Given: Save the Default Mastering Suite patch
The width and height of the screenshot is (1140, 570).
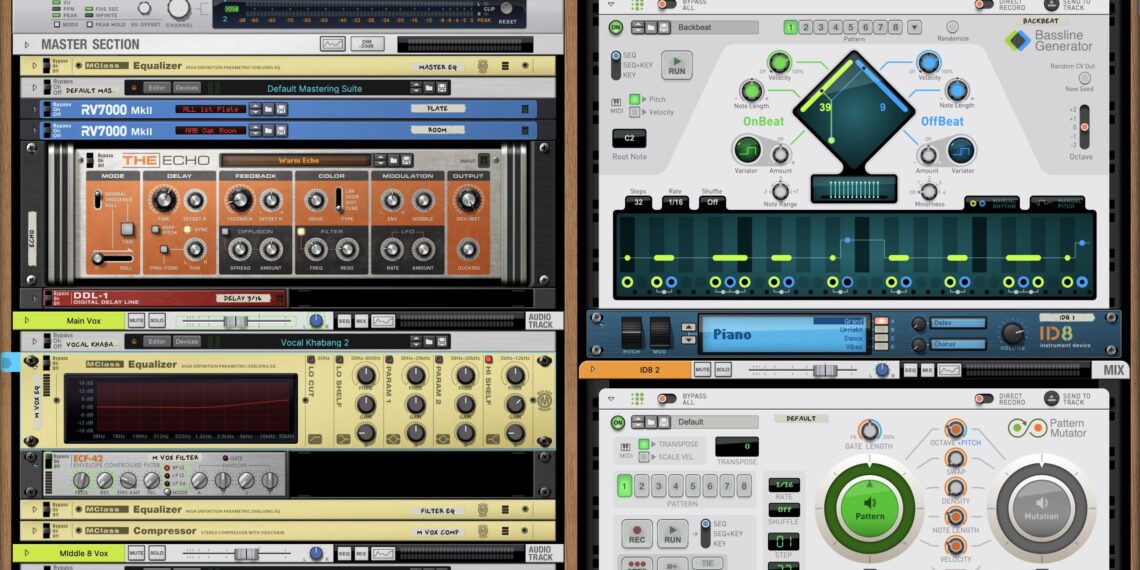Looking at the screenshot, I should coord(443,88).
